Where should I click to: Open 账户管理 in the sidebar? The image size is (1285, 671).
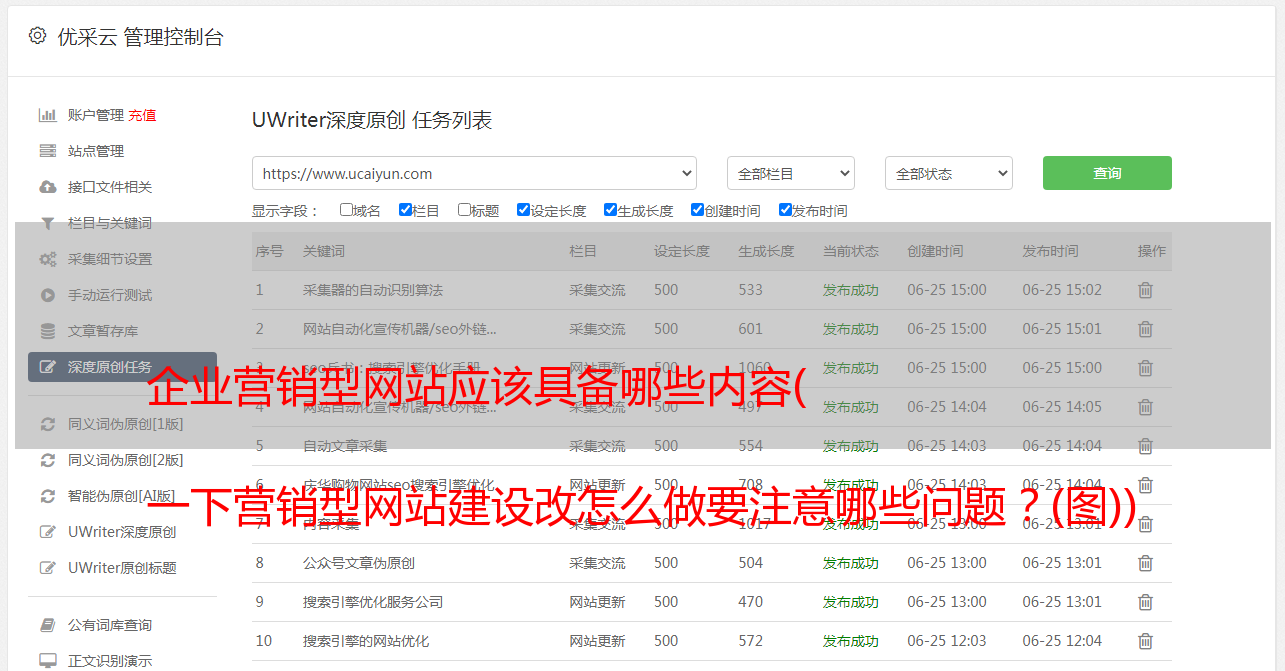pos(96,115)
